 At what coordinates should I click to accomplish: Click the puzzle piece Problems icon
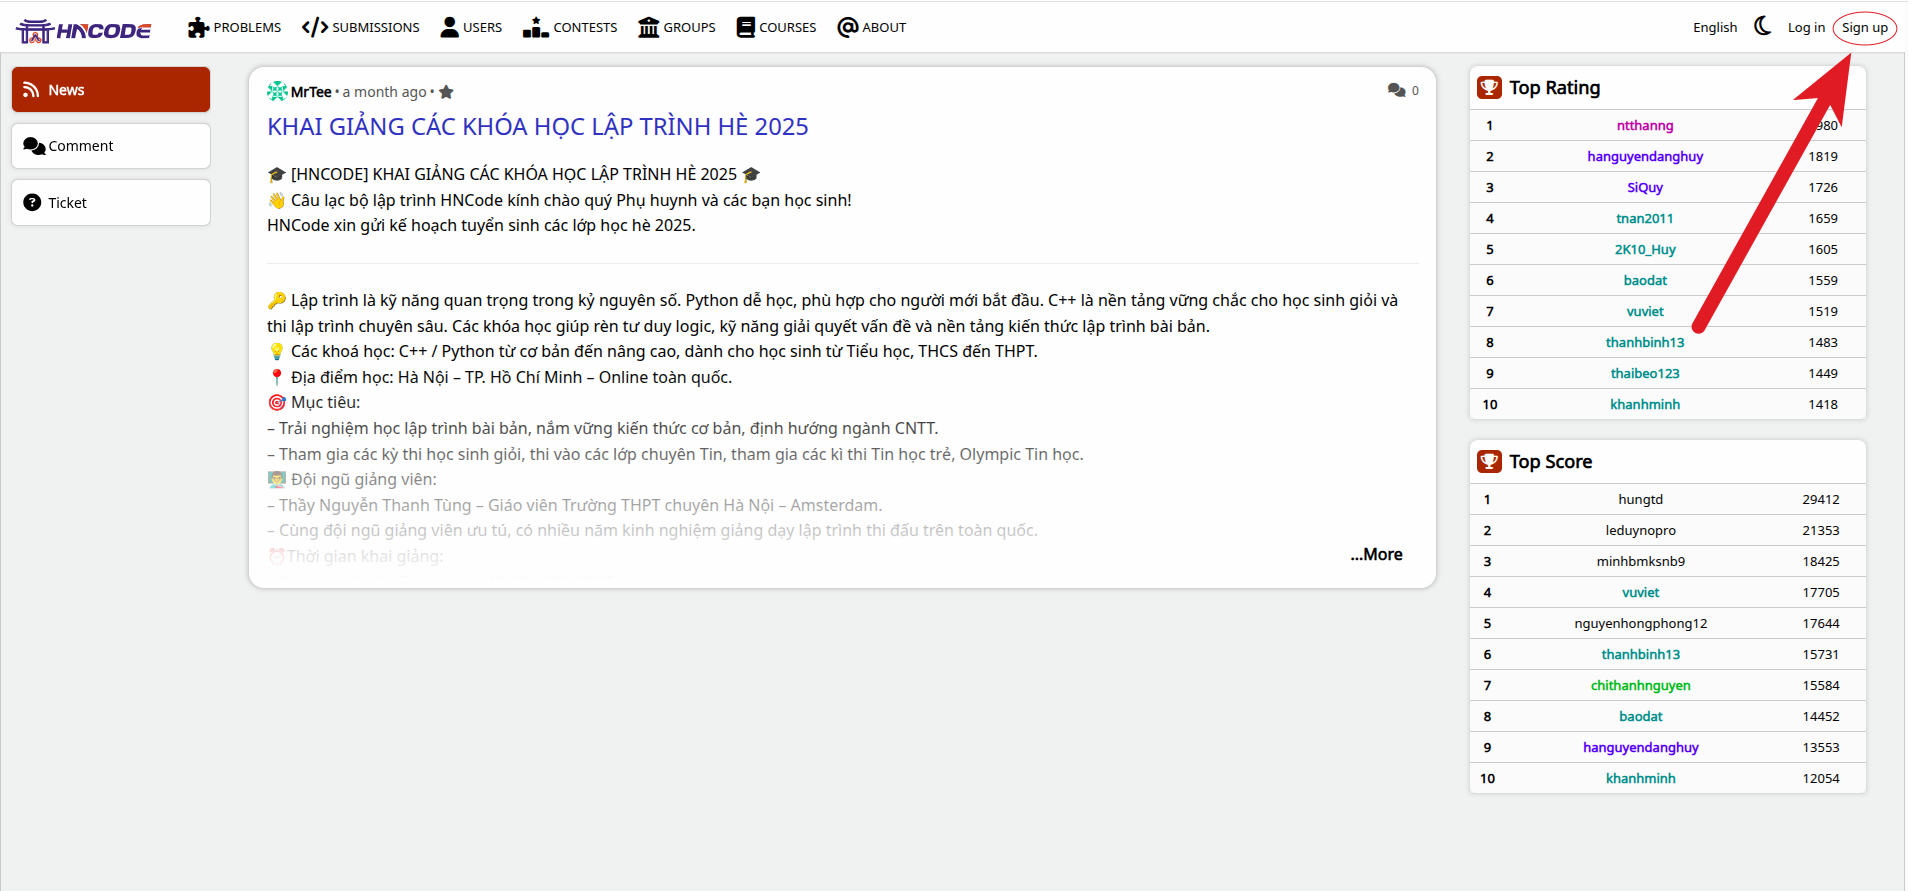198,28
